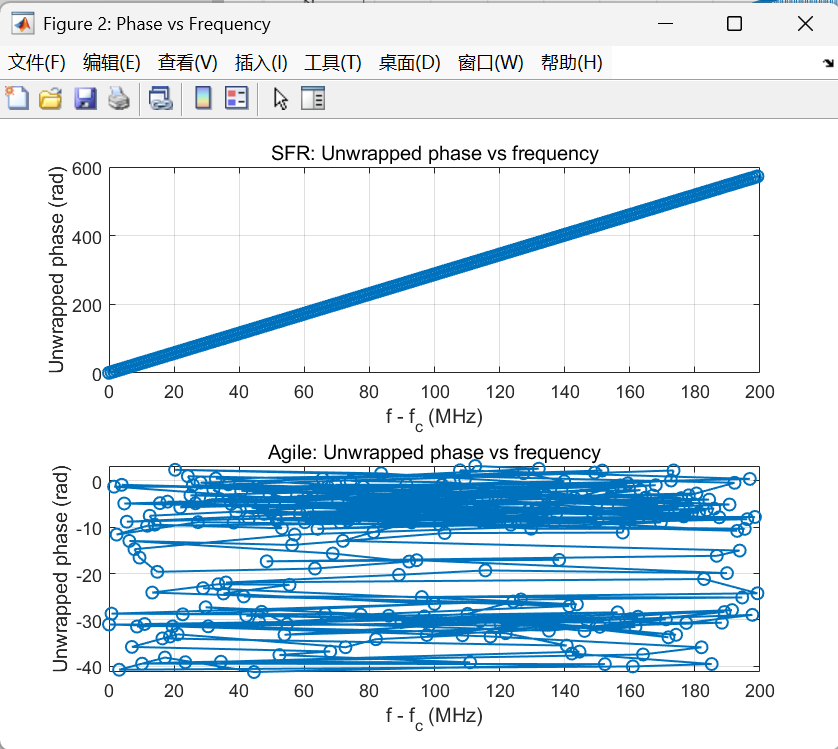Click the SFR plot y-axis label

[x=56, y=269]
